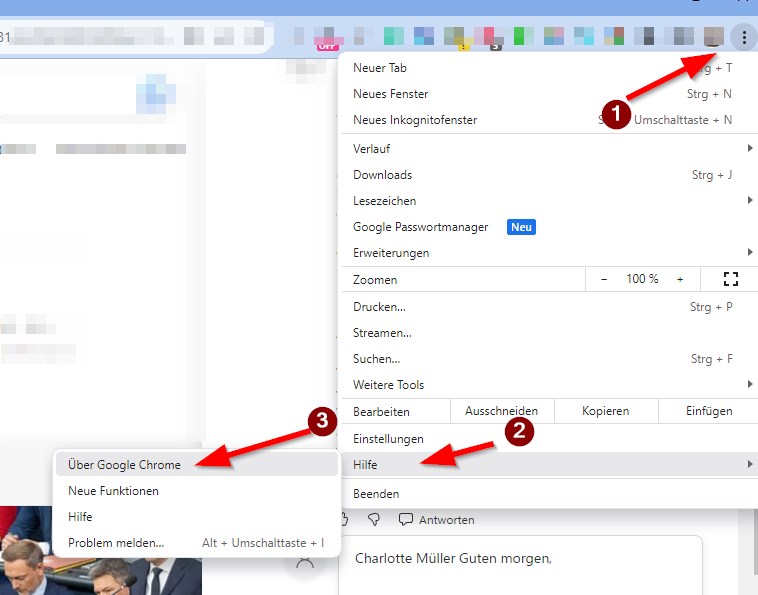The width and height of the screenshot is (758, 595).
Task: Open the Chrome three-dot menu button
Action: 744,36
